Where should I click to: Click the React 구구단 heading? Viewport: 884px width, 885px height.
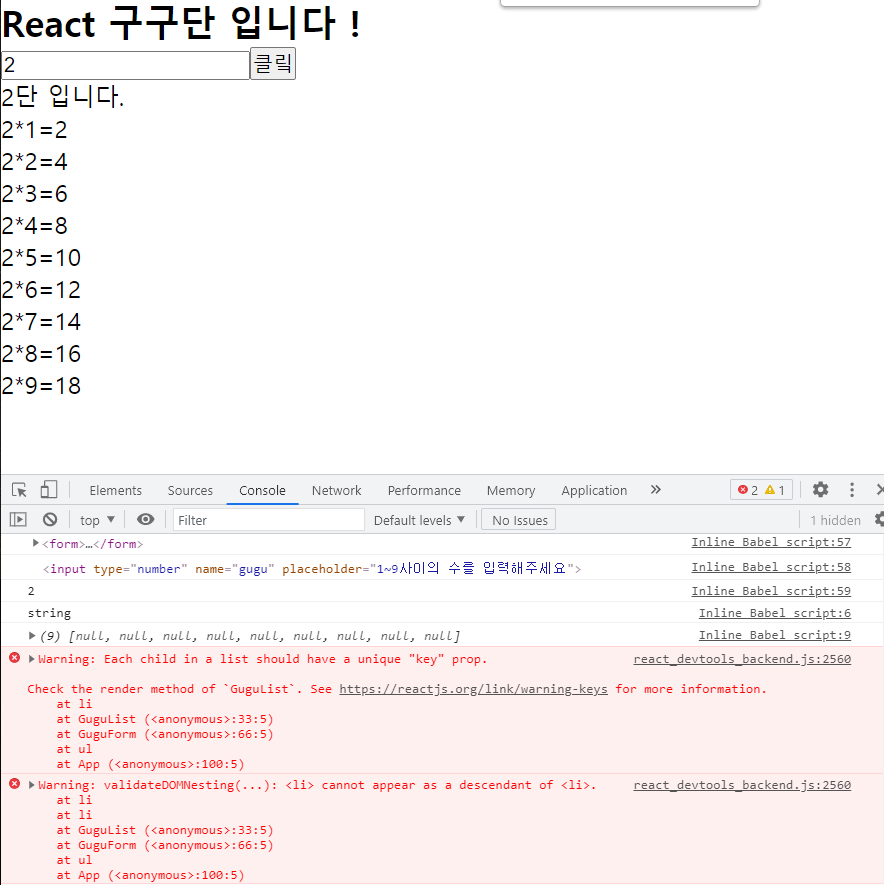click(x=181, y=24)
